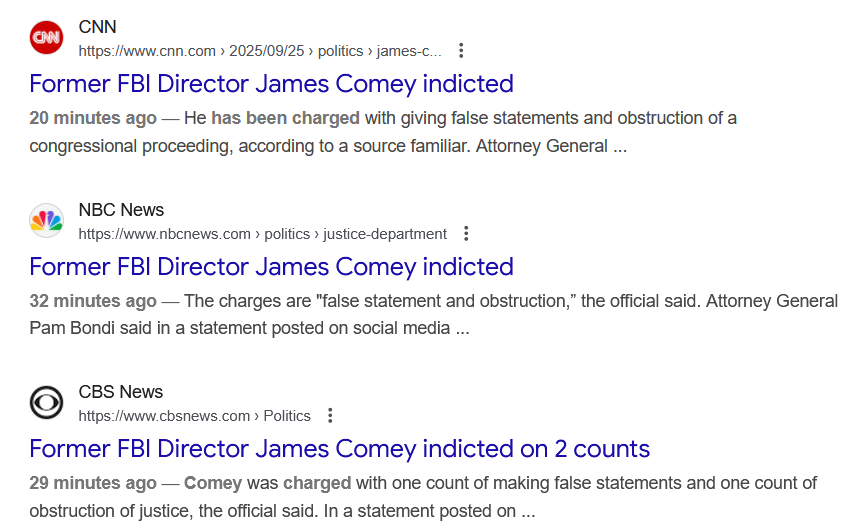The width and height of the screenshot is (847, 532).
Task: Click the red CNN logo icon
Action: pyautogui.click(x=46, y=38)
